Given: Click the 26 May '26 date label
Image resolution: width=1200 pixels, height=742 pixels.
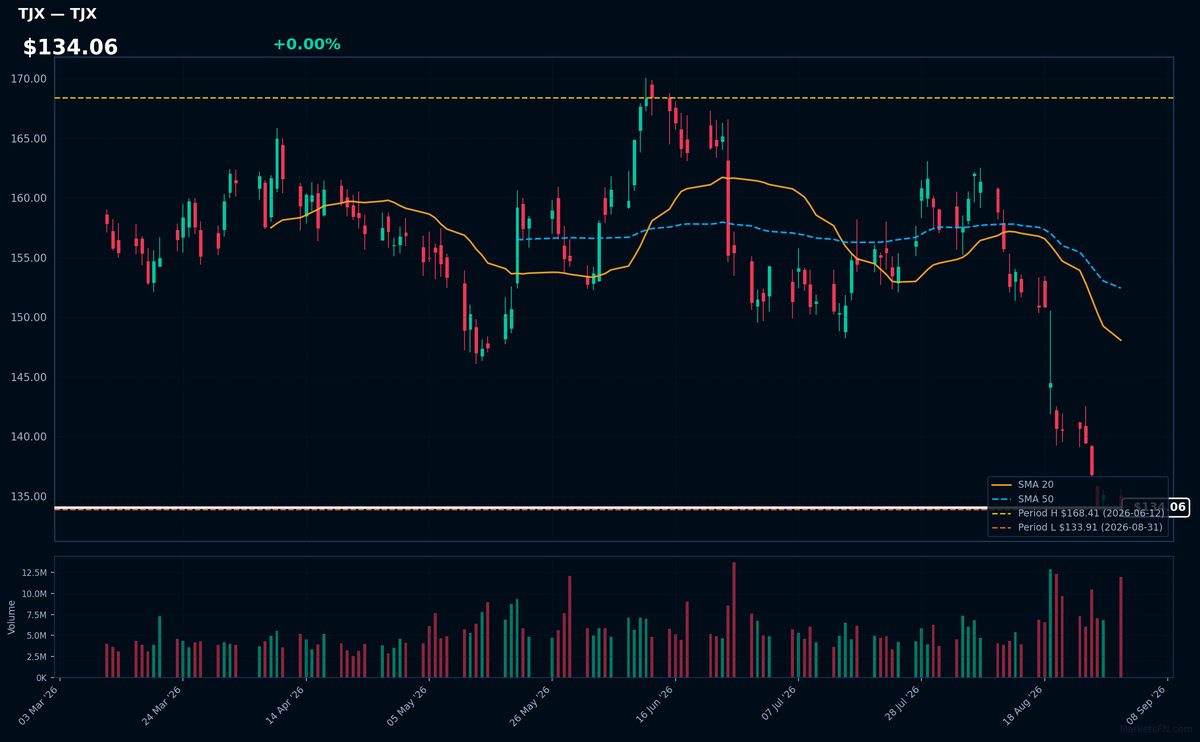Looking at the screenshot, I should point(532,705).
